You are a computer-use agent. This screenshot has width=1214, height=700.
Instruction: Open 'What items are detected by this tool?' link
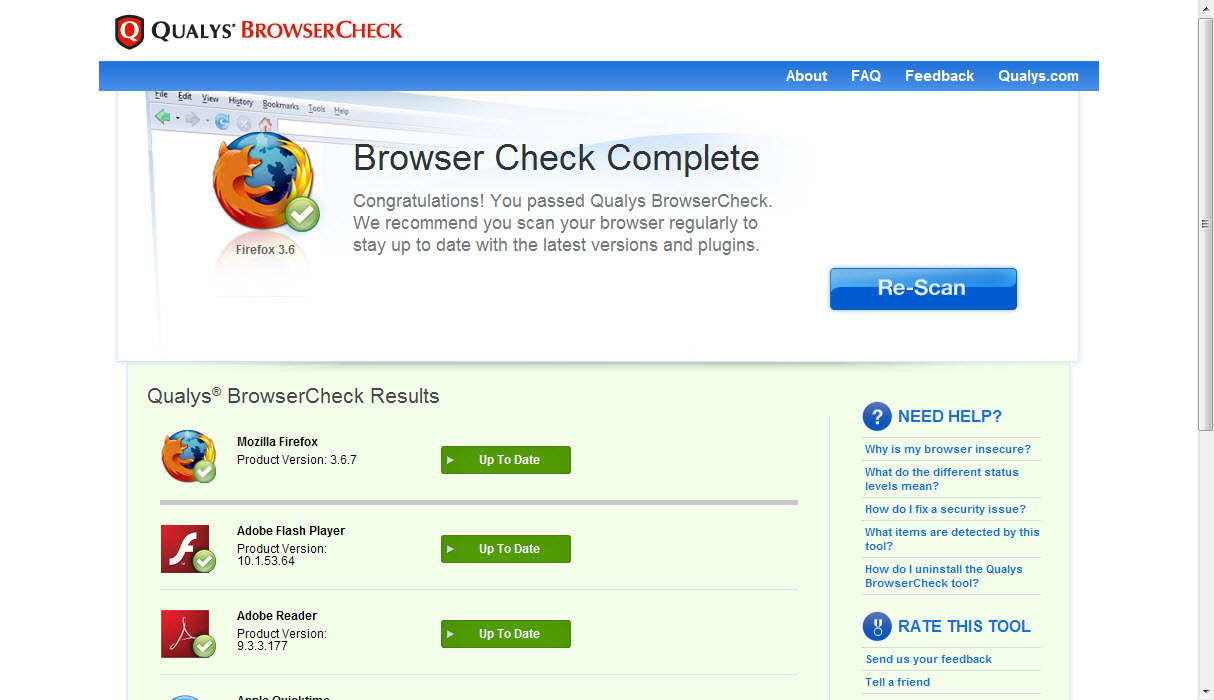(952, 539)
